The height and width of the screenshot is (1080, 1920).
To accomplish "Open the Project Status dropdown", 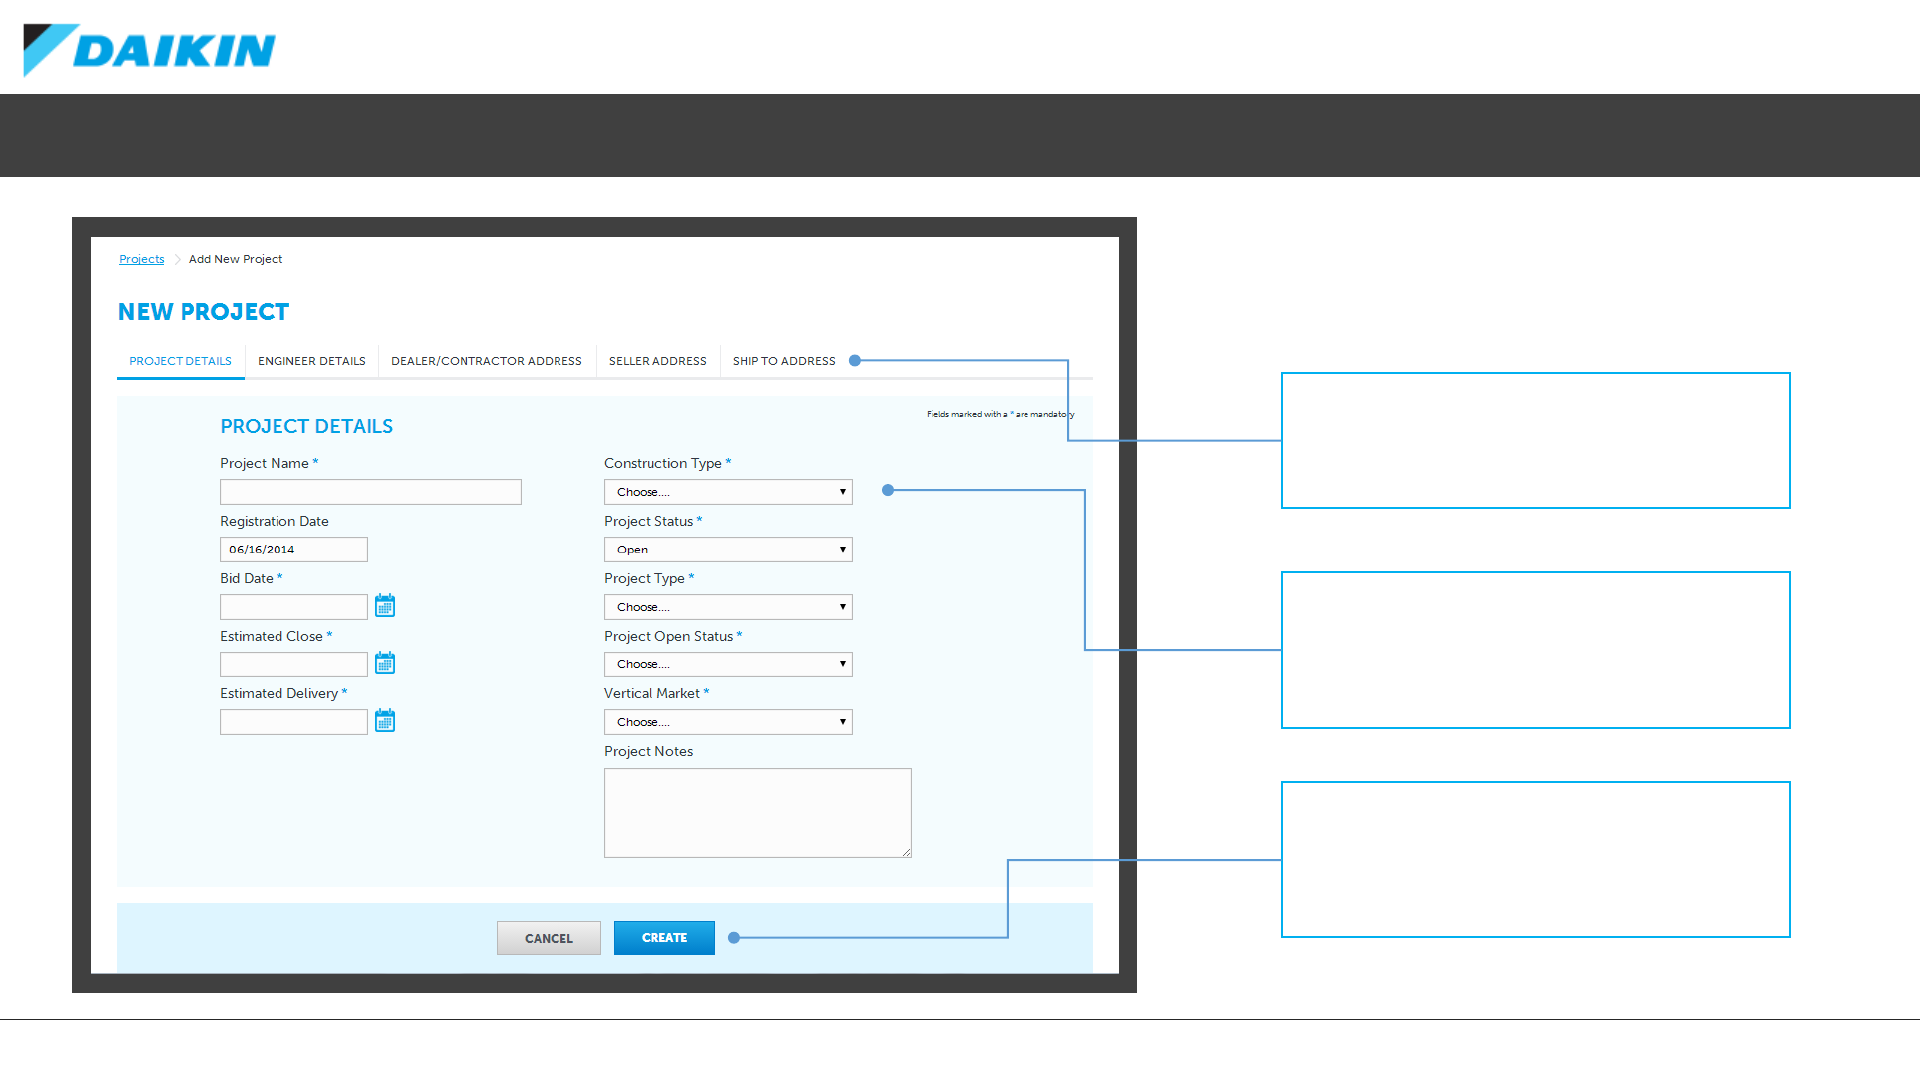I will [728, 550].
